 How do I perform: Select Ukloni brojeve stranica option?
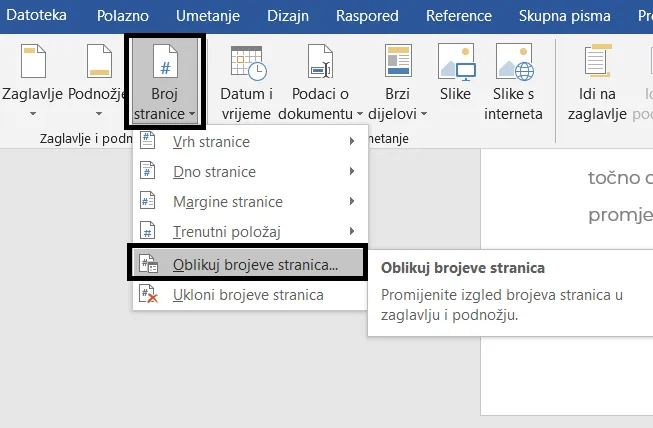tap(250, 295)
